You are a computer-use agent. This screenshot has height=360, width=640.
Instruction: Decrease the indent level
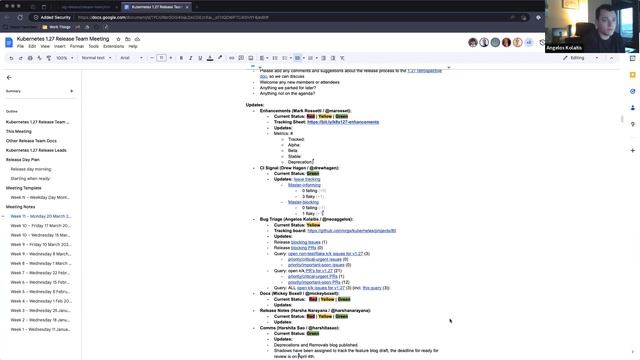coord(323,58)
